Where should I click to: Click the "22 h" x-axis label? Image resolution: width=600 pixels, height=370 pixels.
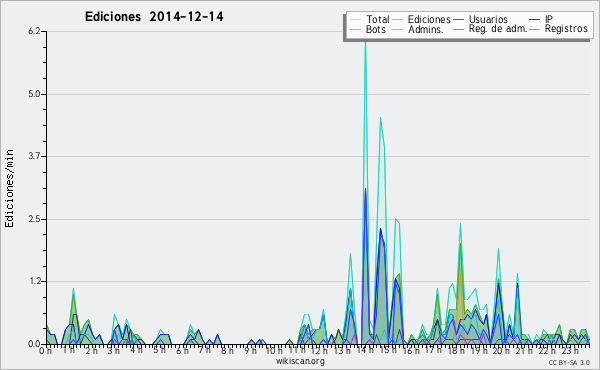coord(546,350)
